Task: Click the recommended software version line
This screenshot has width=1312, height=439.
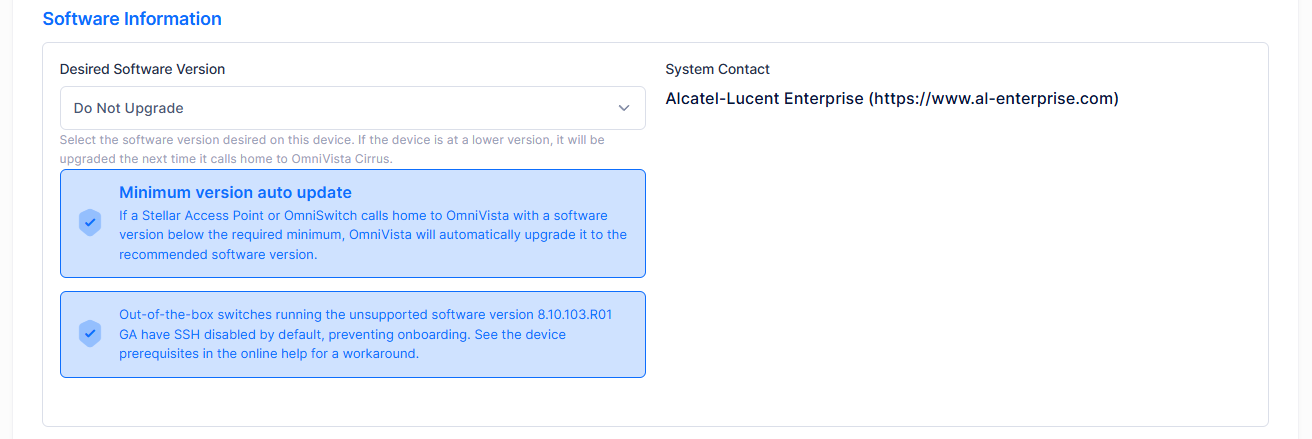Action: [x=218, y=254]
